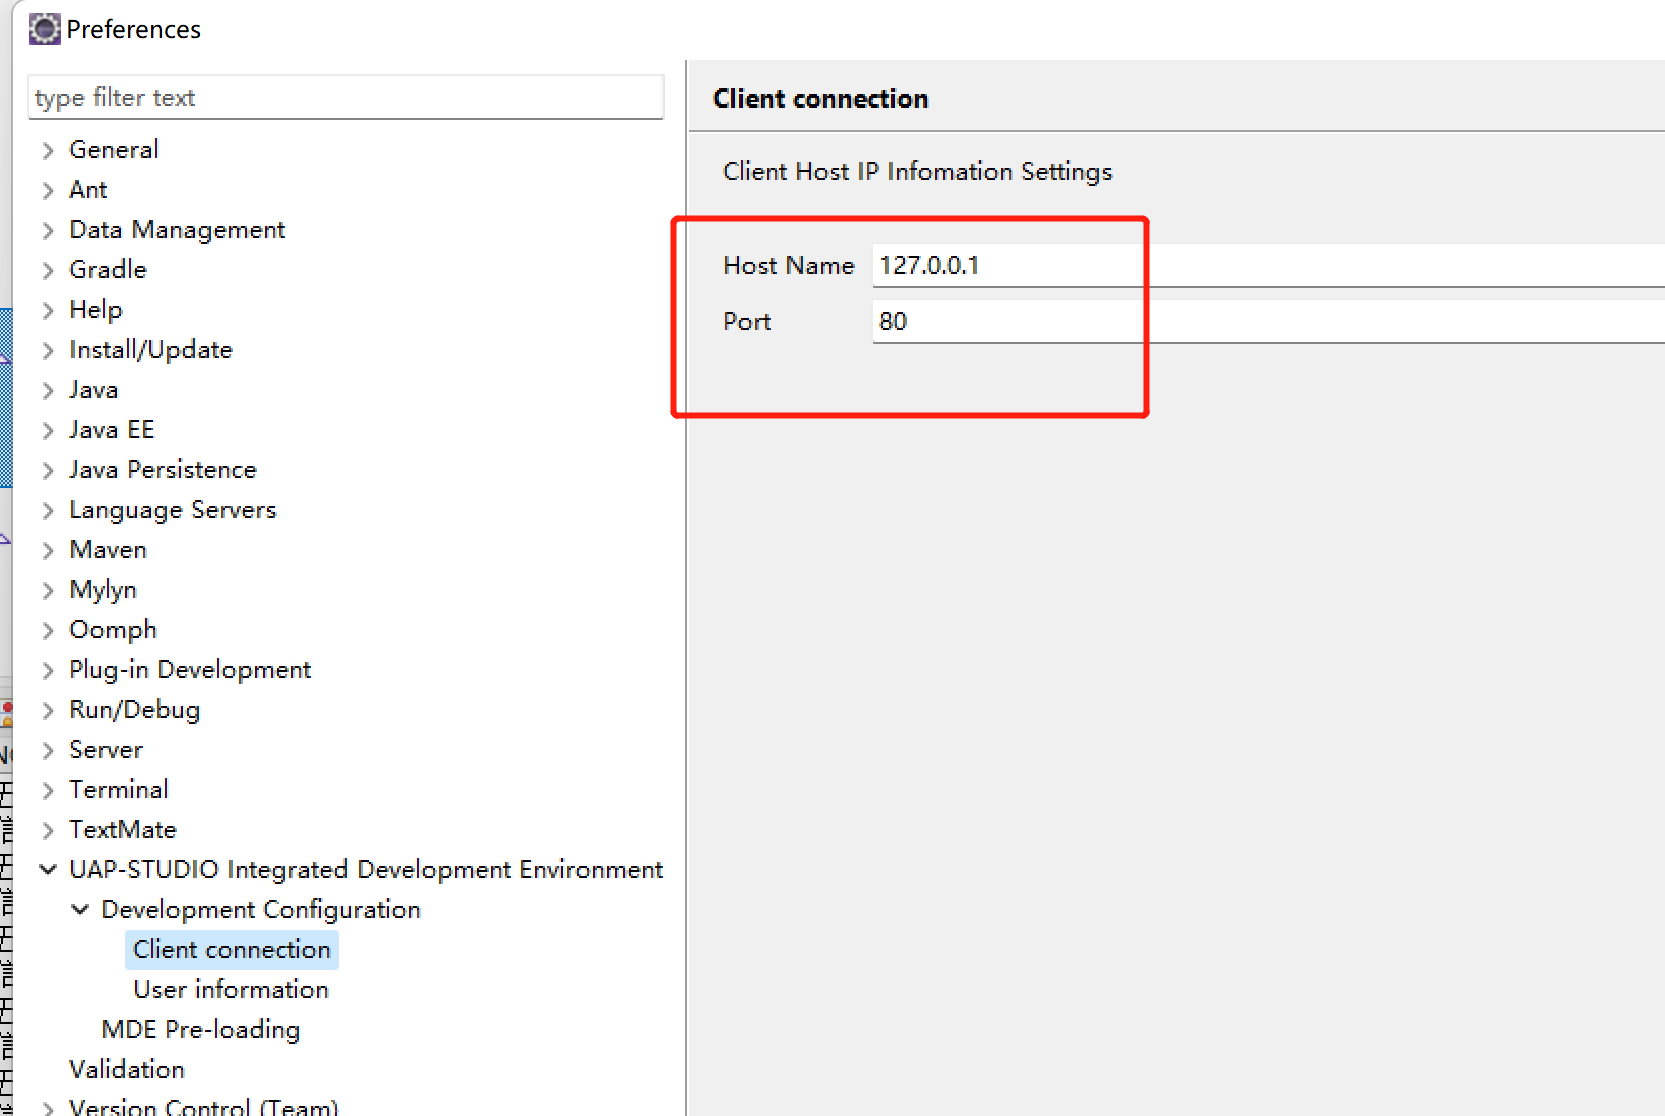Open the User information settings page
This screenshot has width=1665, height=1116.
pyautogui.click(x=230, y=989)
